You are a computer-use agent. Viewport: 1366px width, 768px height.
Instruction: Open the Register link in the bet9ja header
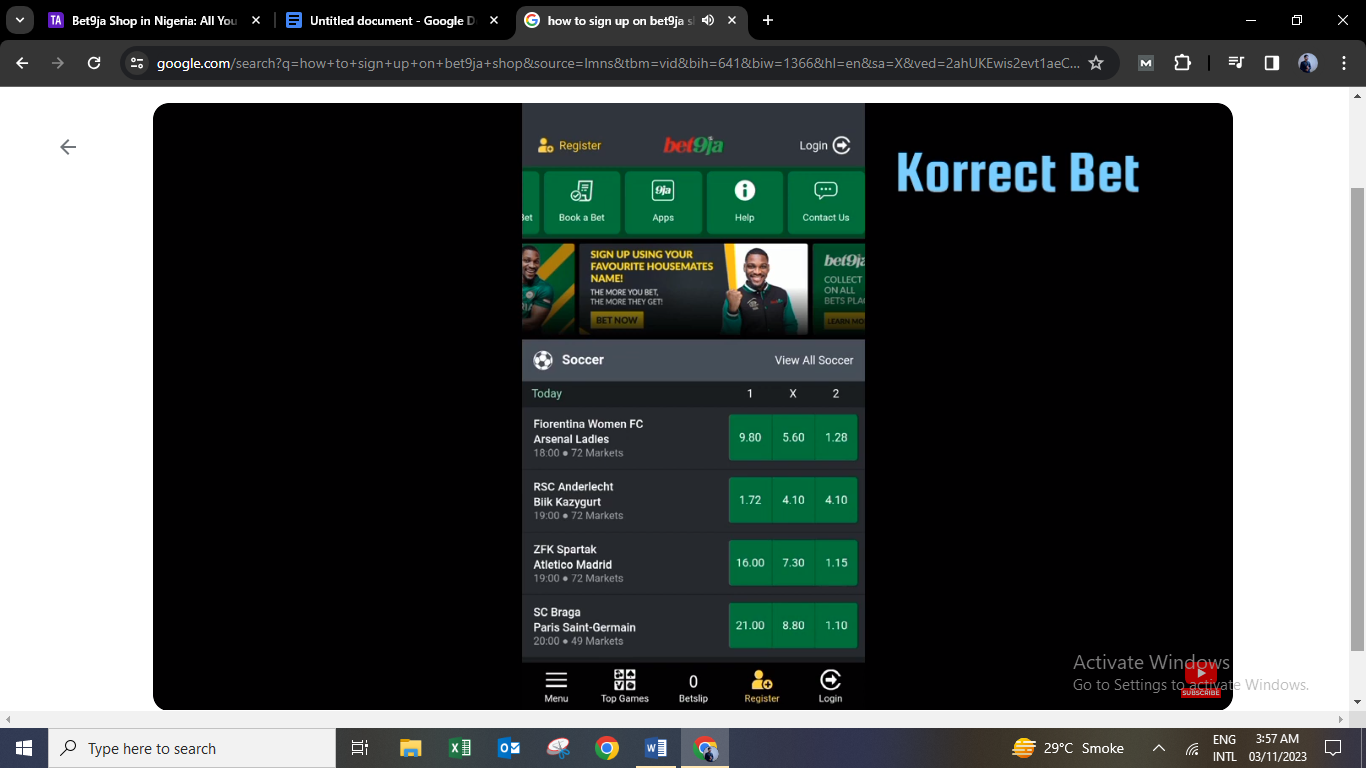click(x=569, y=145)
